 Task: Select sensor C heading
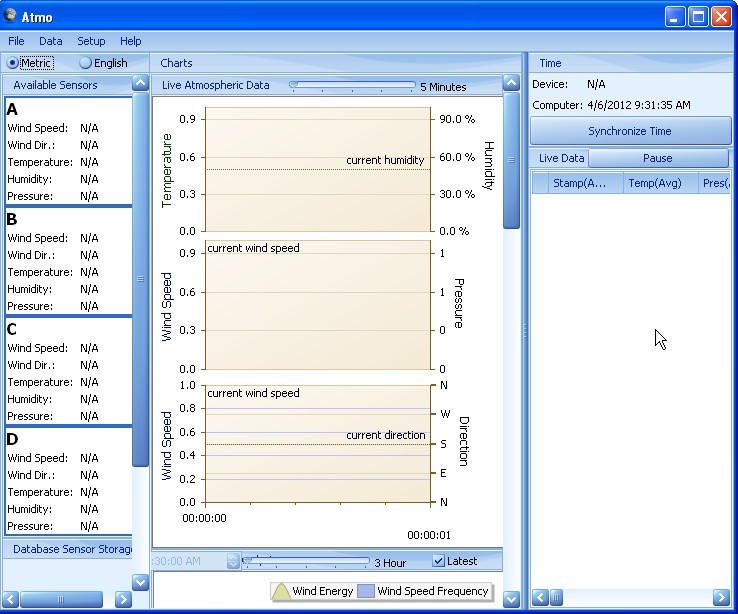click(12, 329)
